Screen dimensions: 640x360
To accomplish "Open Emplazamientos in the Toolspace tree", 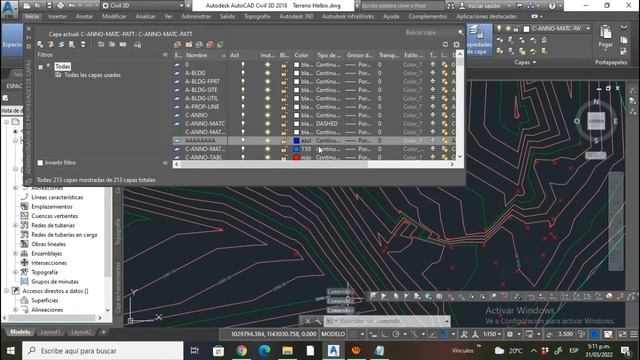I will coord(51,207).
